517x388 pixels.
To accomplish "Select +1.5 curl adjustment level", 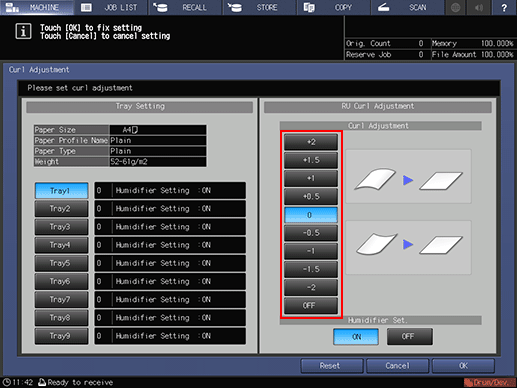I will (311, 160).
